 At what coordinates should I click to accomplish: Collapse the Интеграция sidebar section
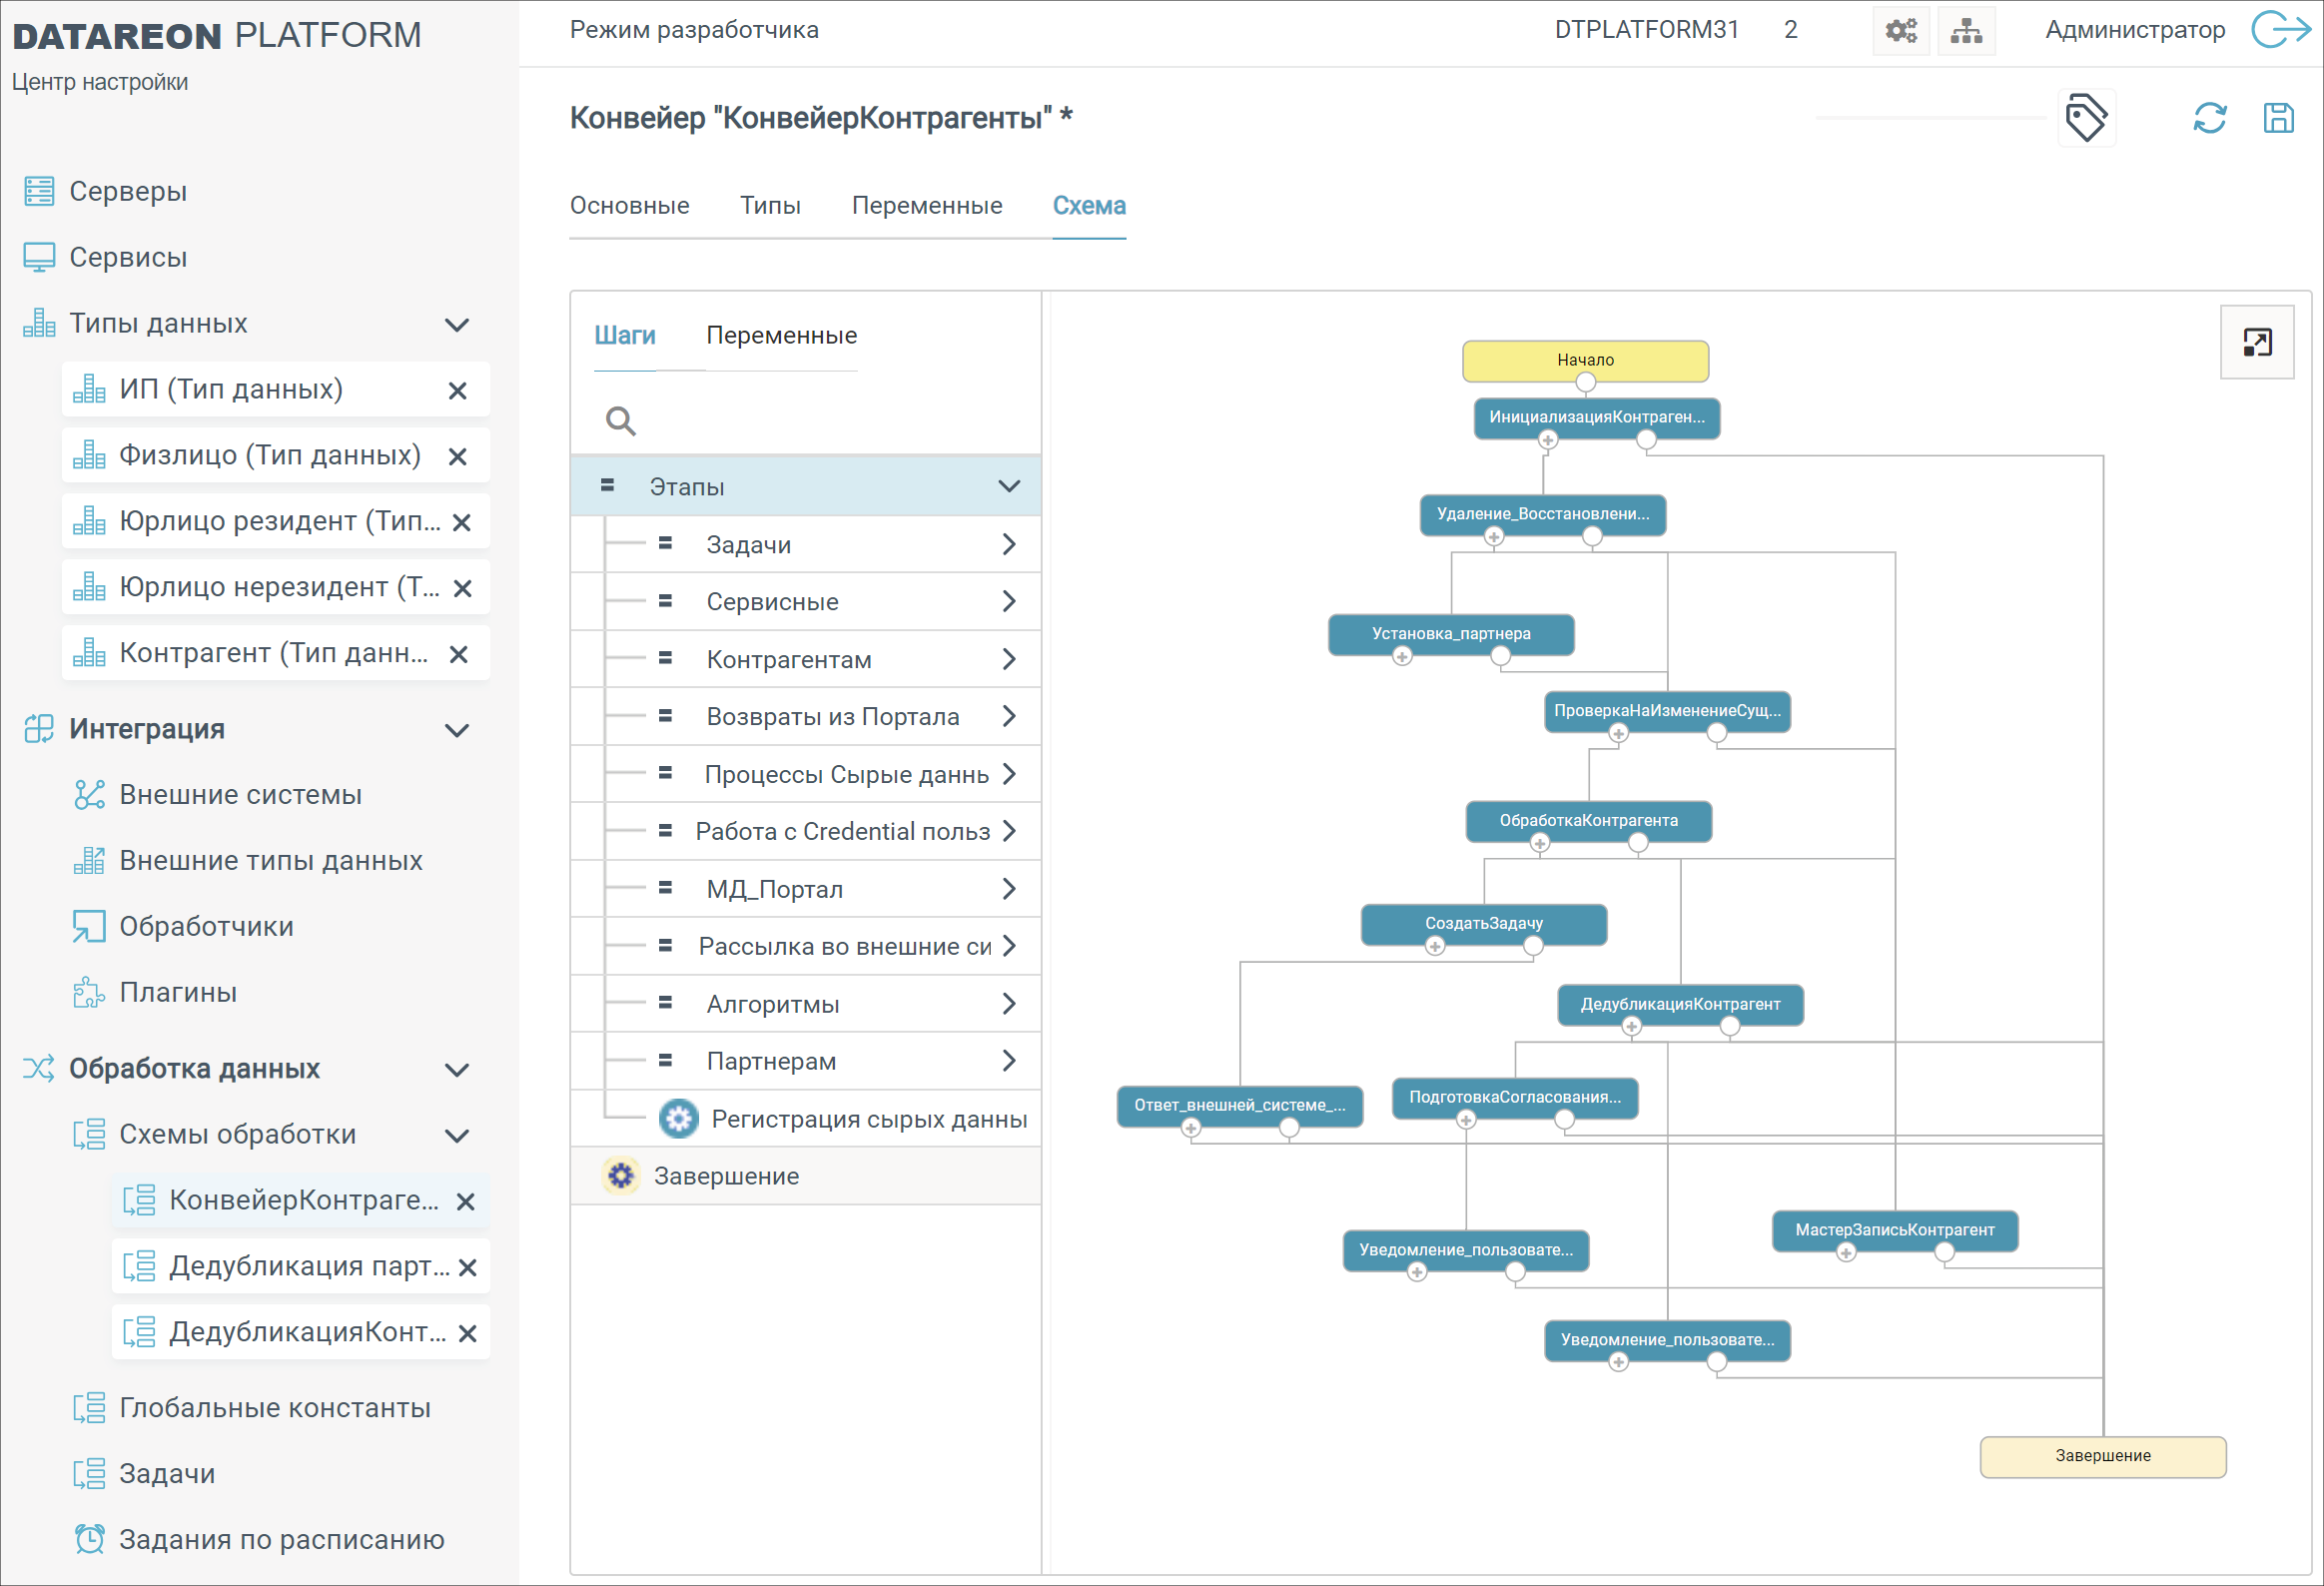point(457,730)
